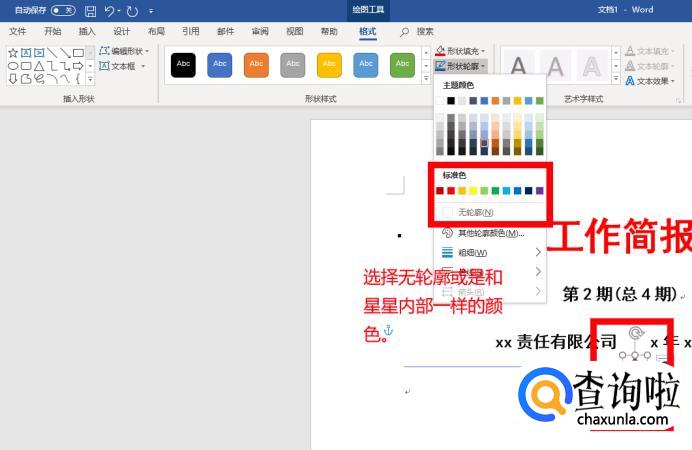The width and height of the screenshot is (692, 450).
Task: Select the scribble freeform shape
Action: (39, 79)
